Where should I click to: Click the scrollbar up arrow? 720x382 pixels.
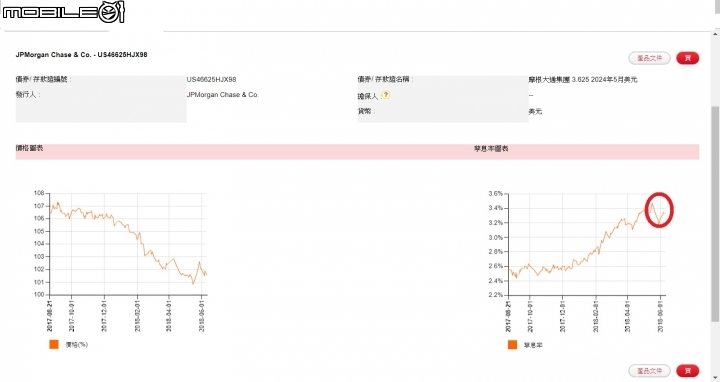(715, 34)
